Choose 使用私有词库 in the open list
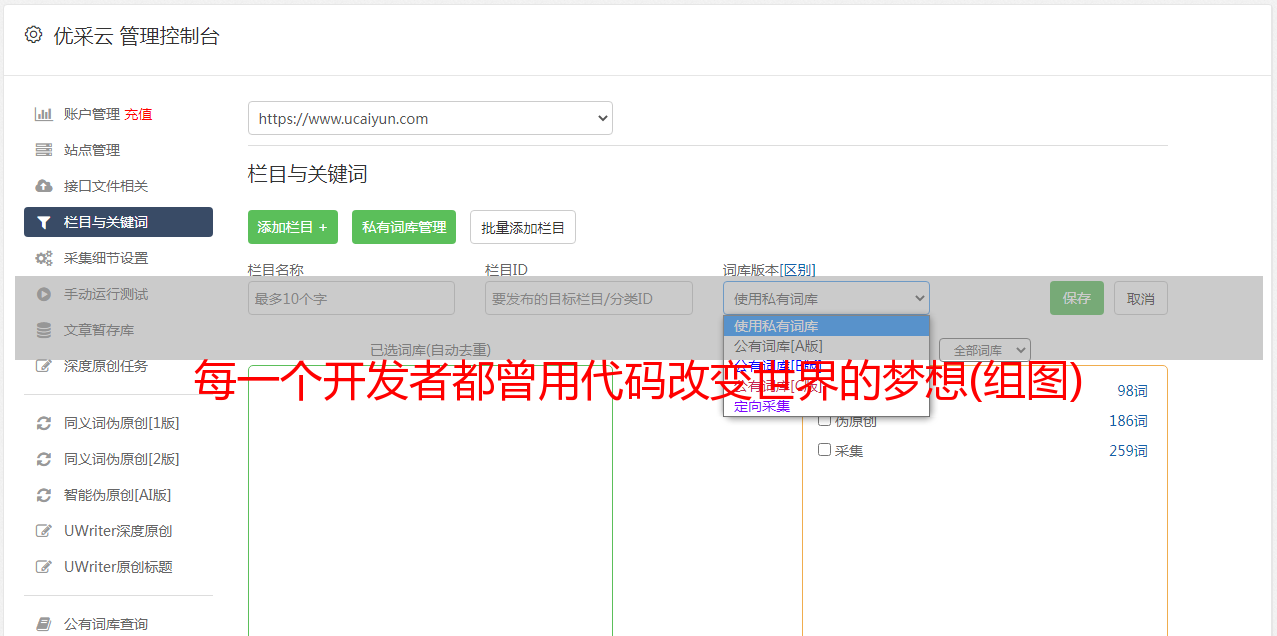Image resolution: width=1277 pixels, height=636 pixels. click(x=826, y=326)
